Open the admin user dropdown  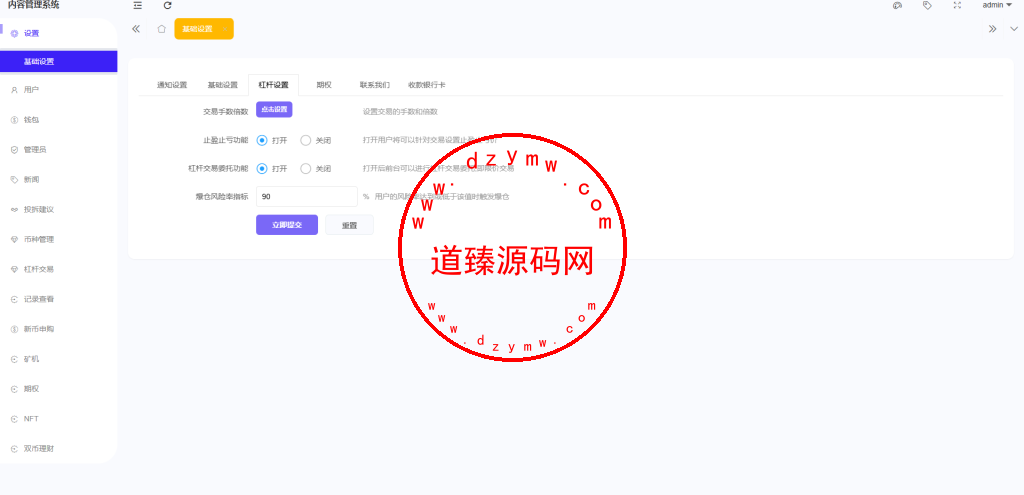coord(997,5)
